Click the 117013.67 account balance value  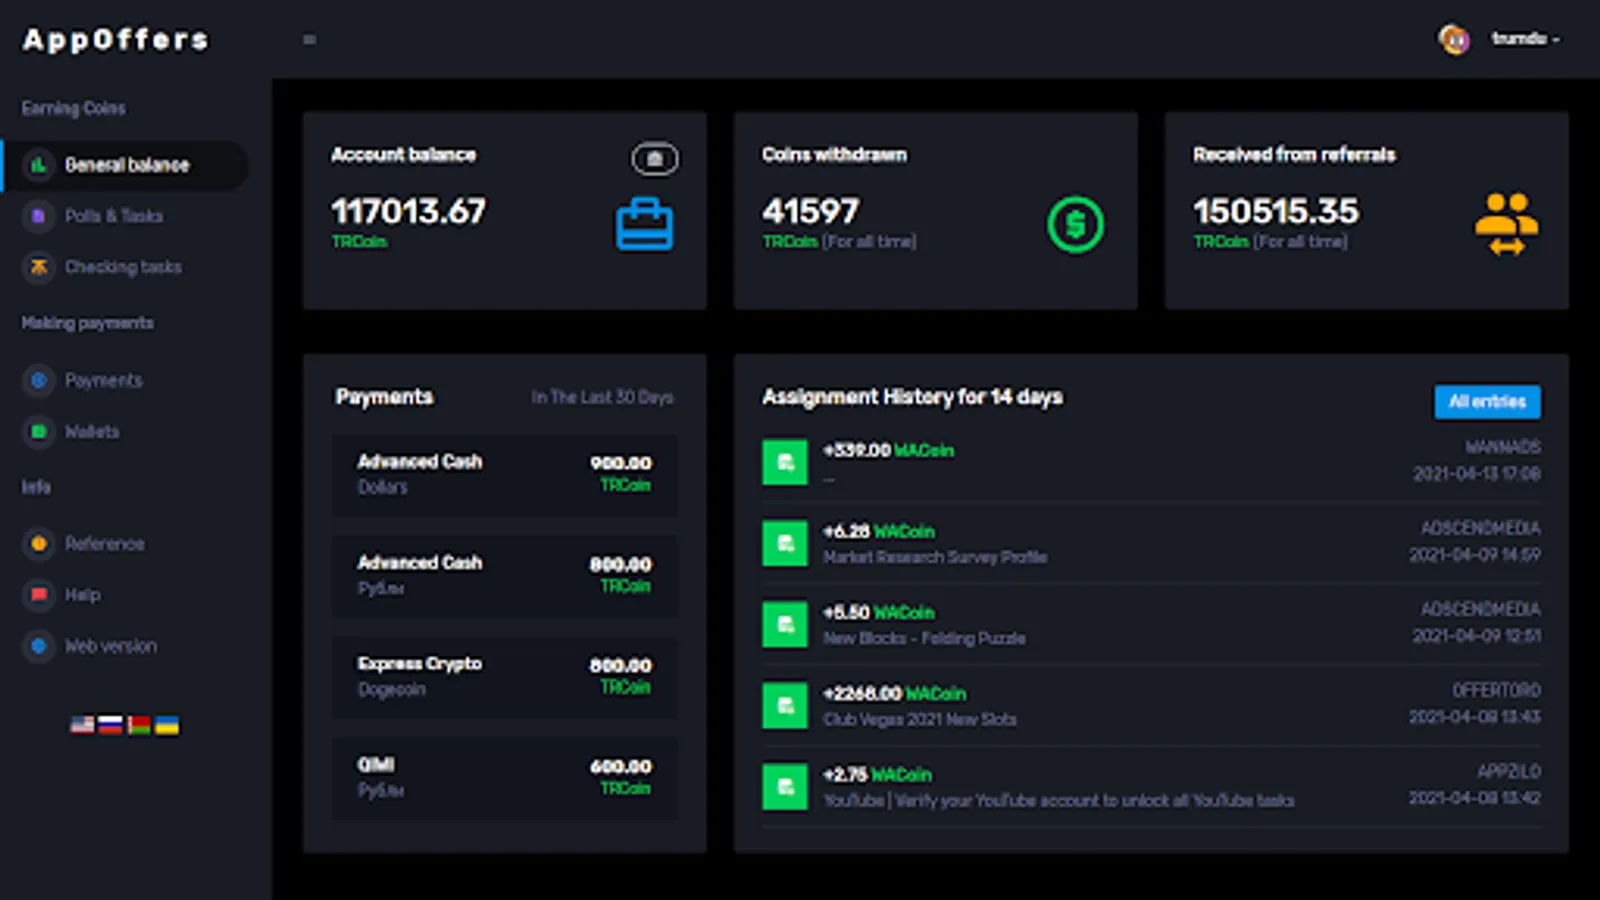[408, 211]
